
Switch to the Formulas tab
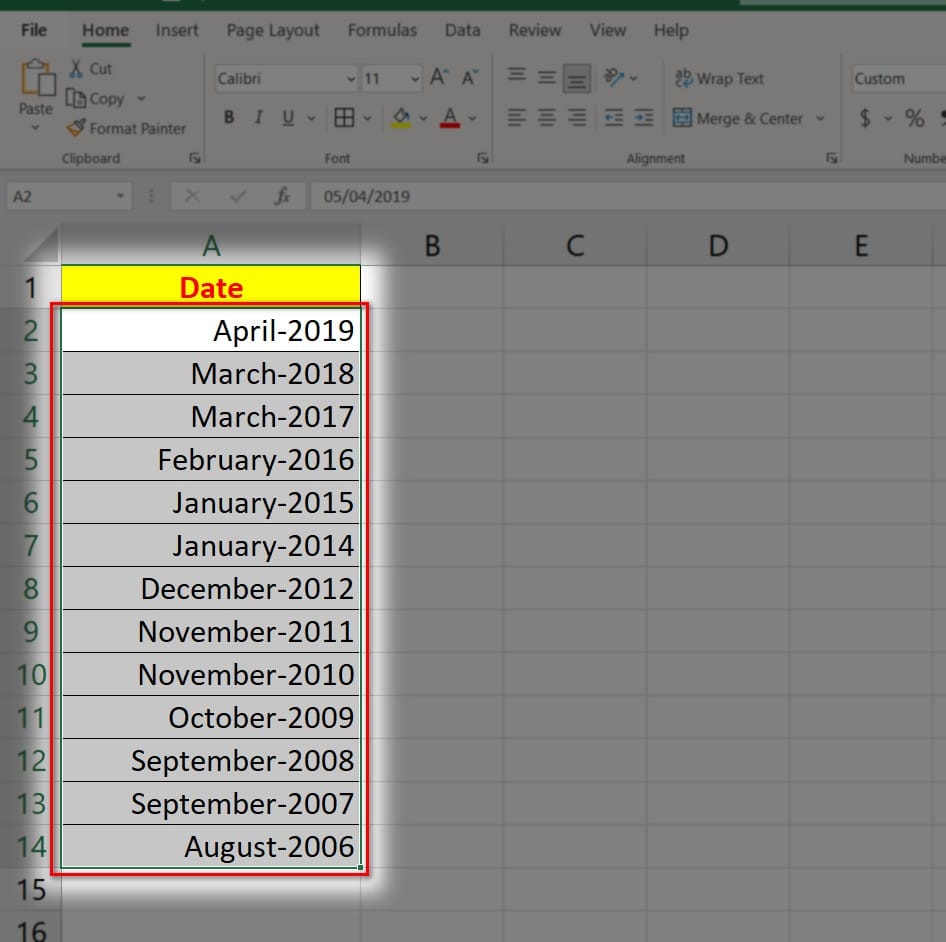click(382, 30)
